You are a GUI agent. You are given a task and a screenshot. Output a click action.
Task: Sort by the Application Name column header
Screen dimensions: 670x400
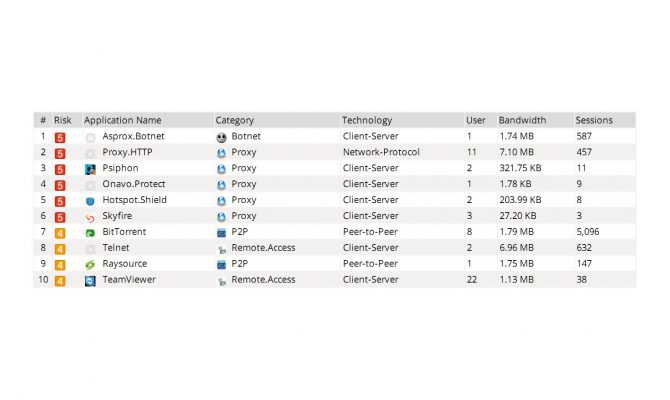[122, 120]
